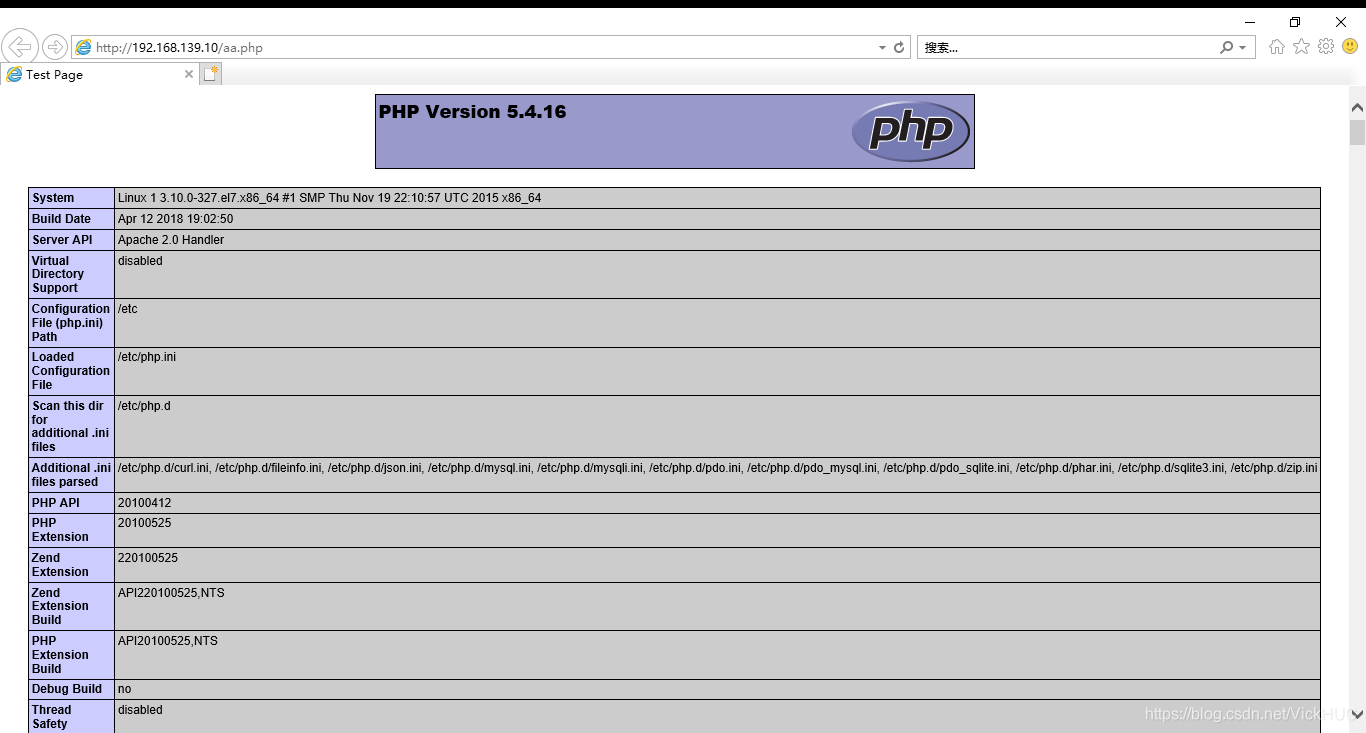1366x733 pixels.
Task: Click the vertical scrollbar thumb
Action: tap(1357, 133)
